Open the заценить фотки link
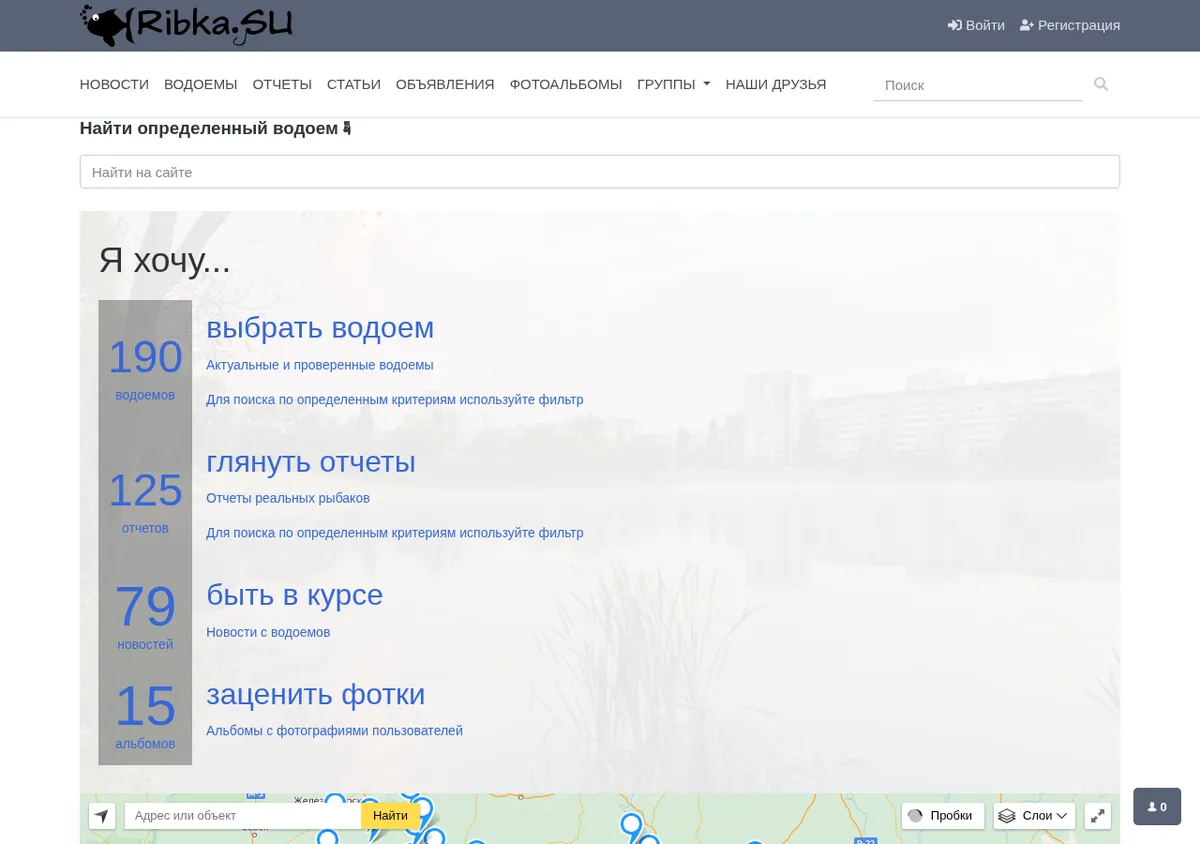Image resolution: width=1200 pixels, height=844 pixels. click(316, 694)
